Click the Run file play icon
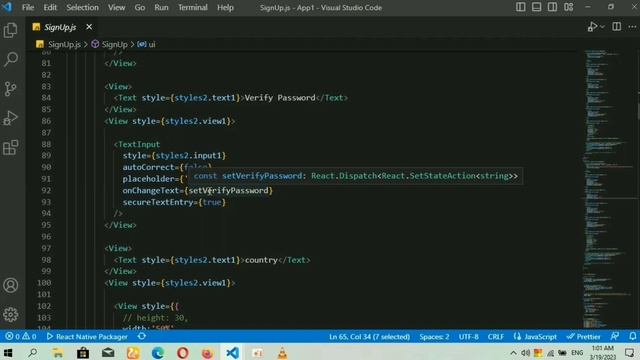 [592, 27]
